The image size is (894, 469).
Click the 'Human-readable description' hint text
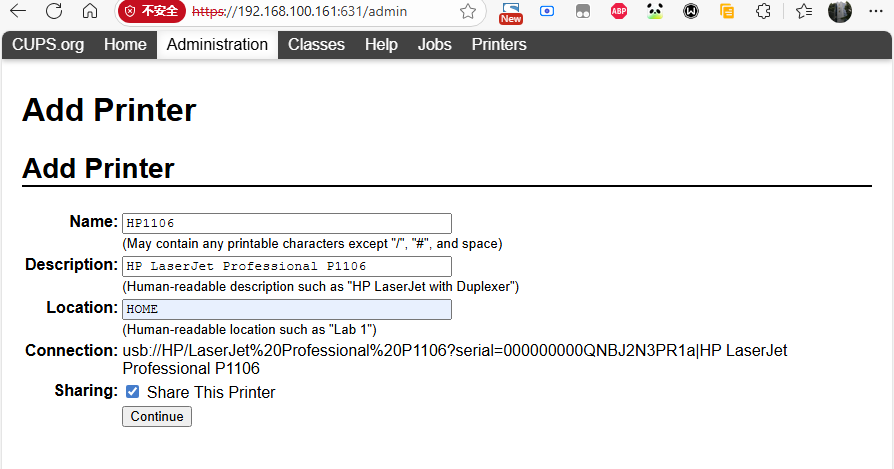tap(320, 286)
